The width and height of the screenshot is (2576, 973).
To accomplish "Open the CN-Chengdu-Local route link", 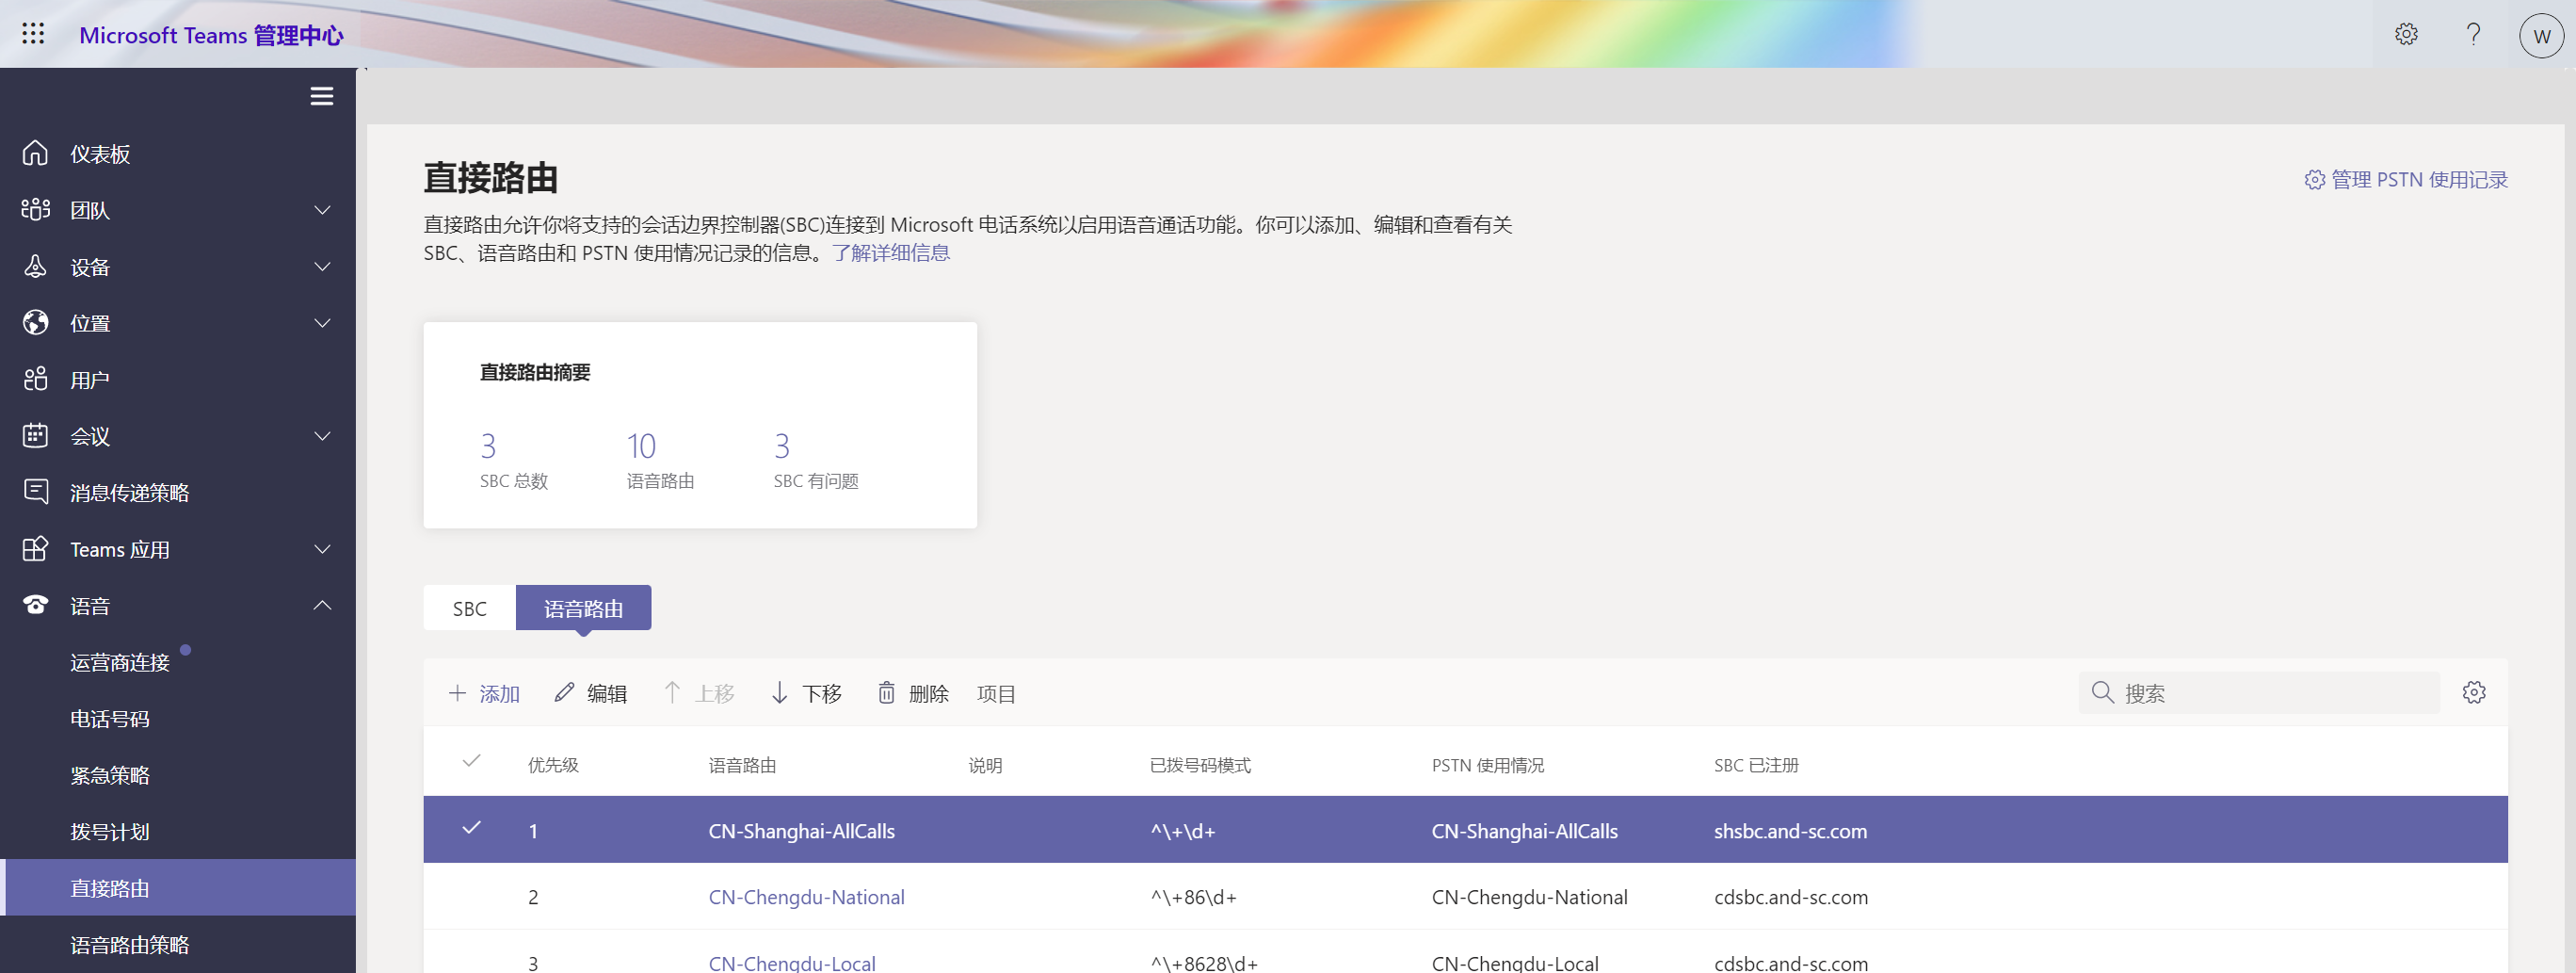I will pos(792,962).
